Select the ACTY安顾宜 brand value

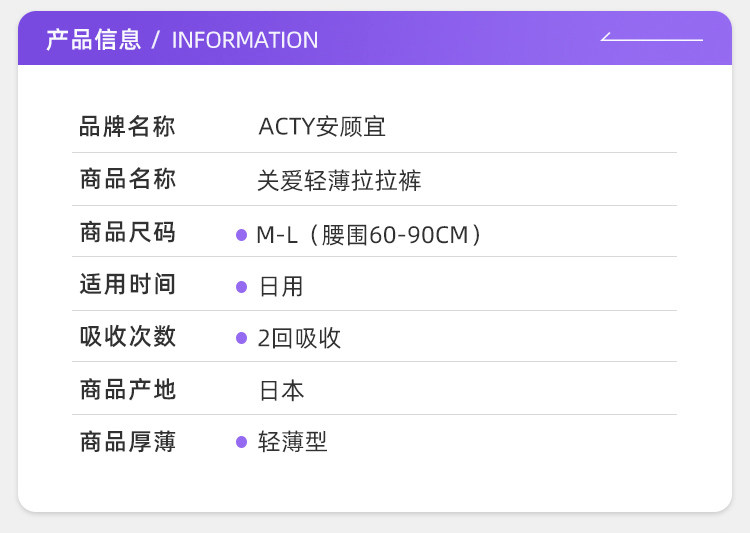(x=322, y=127)
